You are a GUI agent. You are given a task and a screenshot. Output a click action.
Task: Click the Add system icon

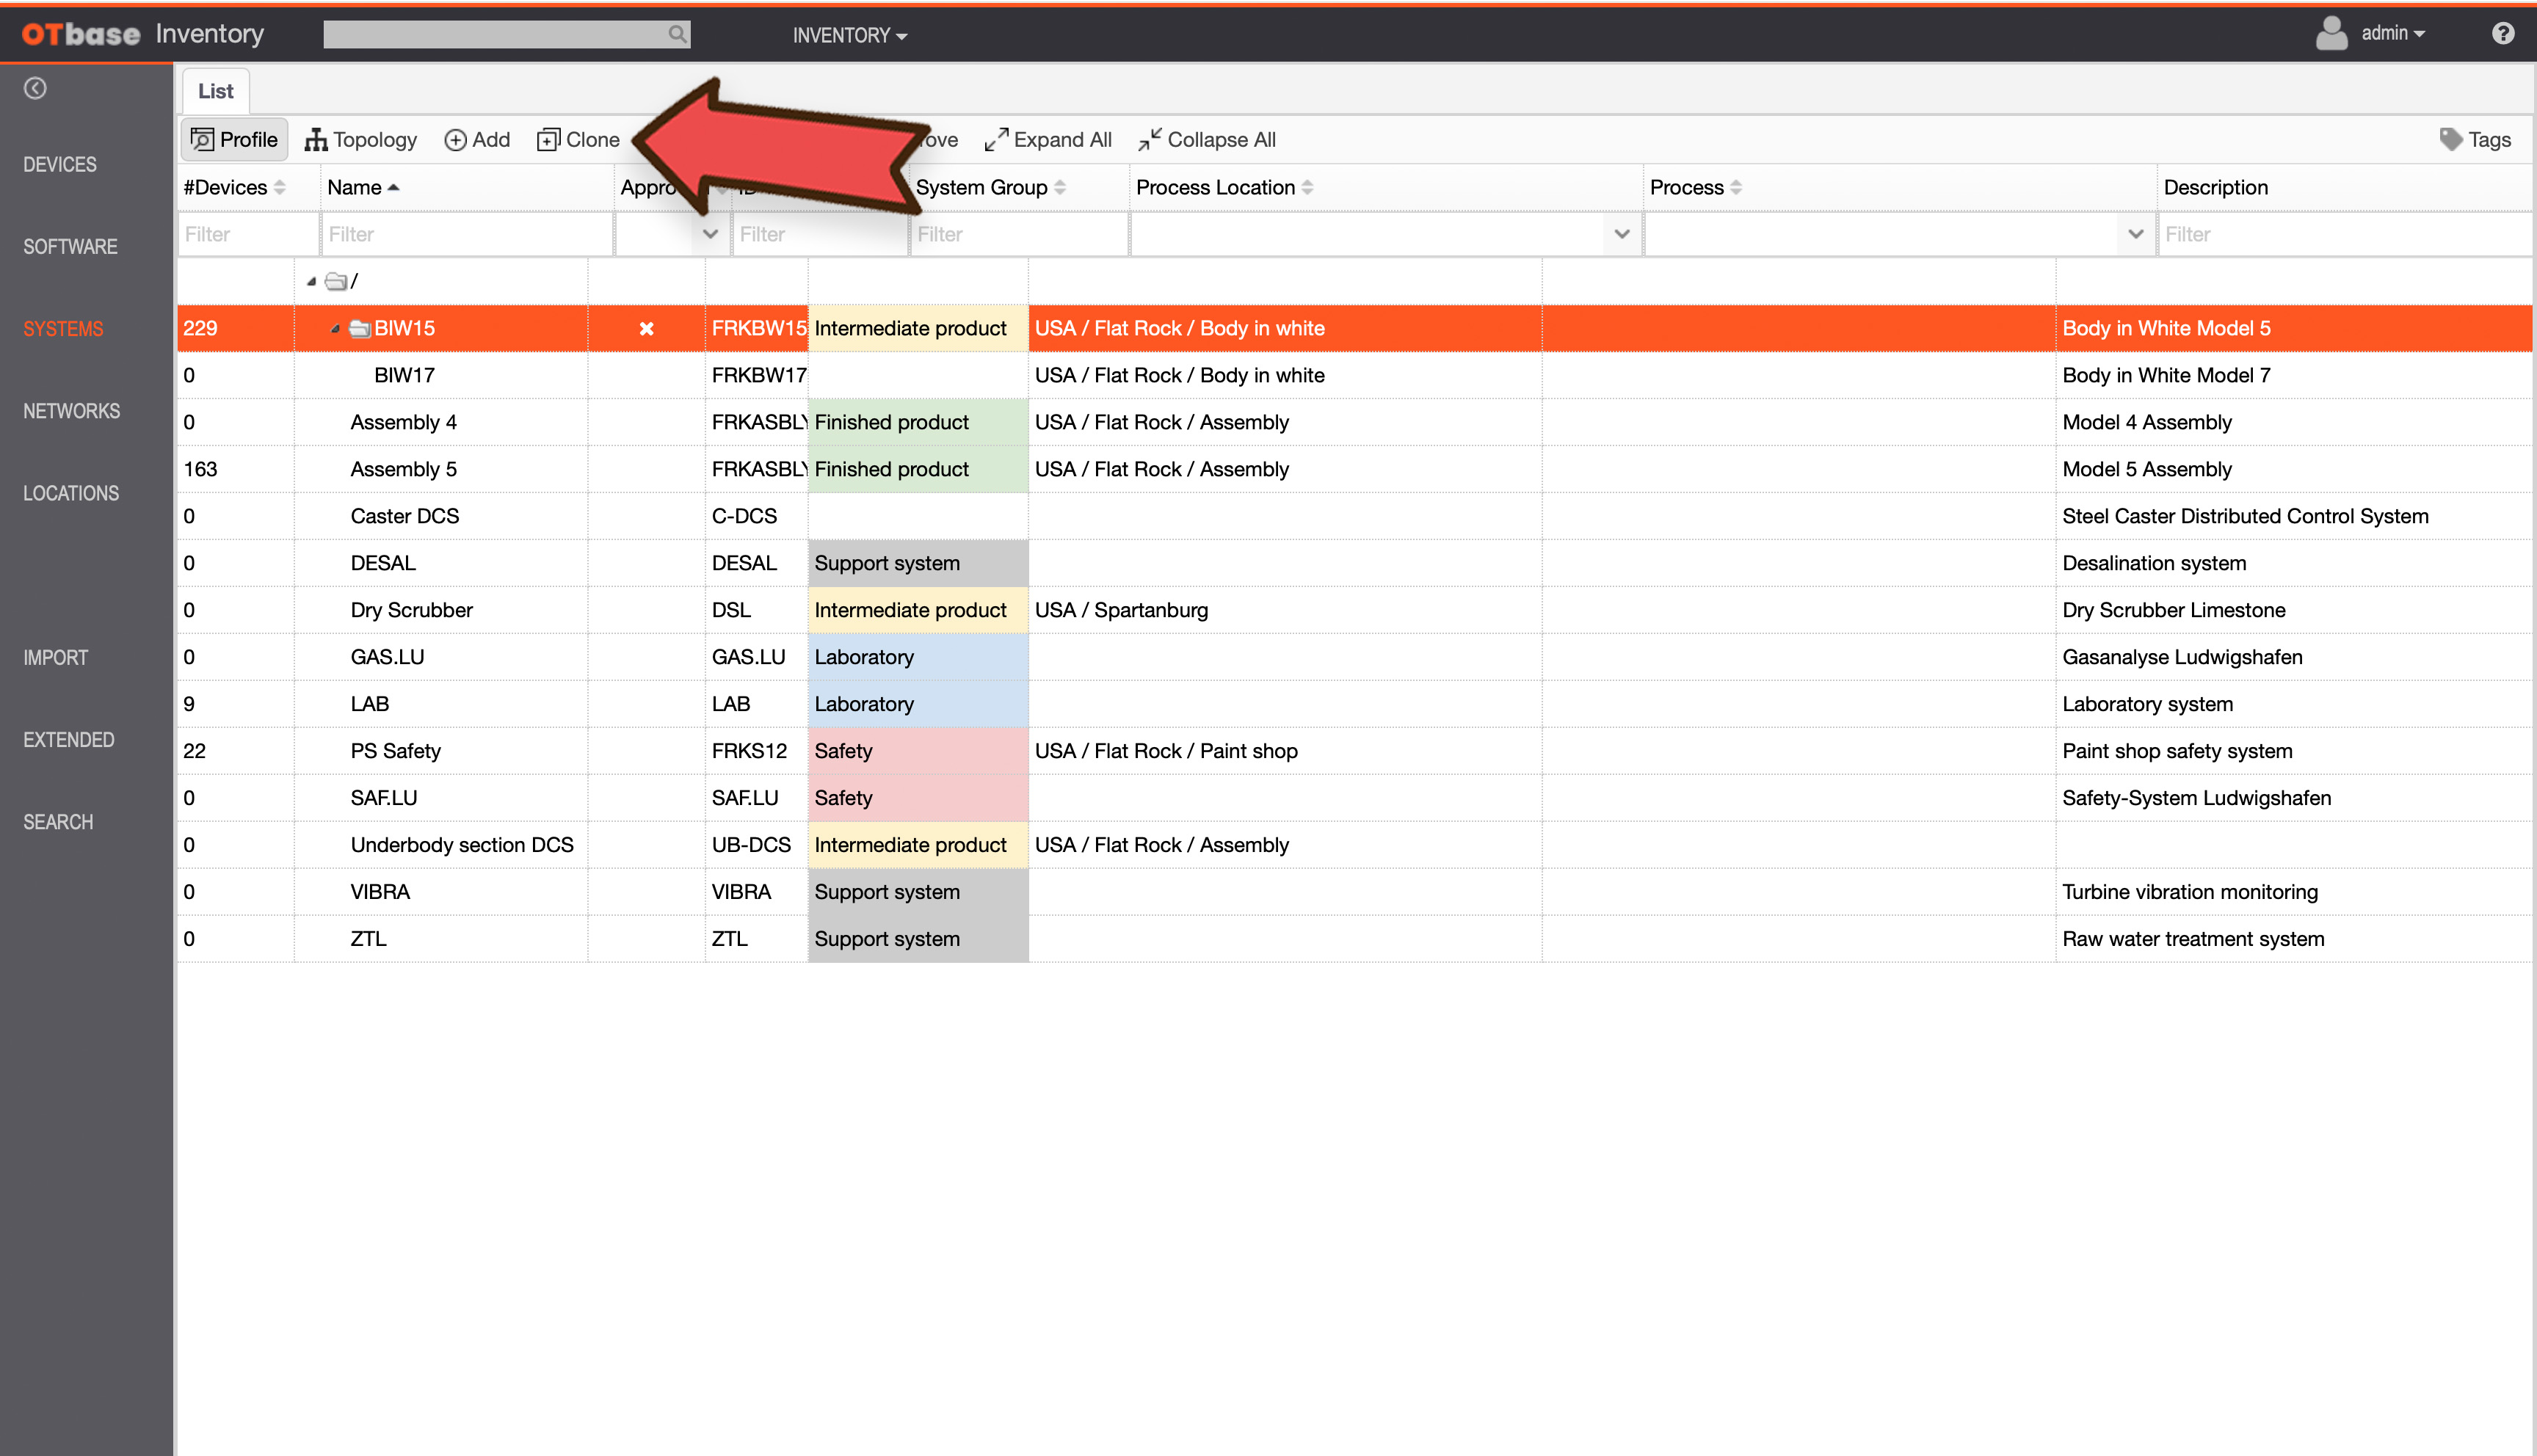point(455,140)
